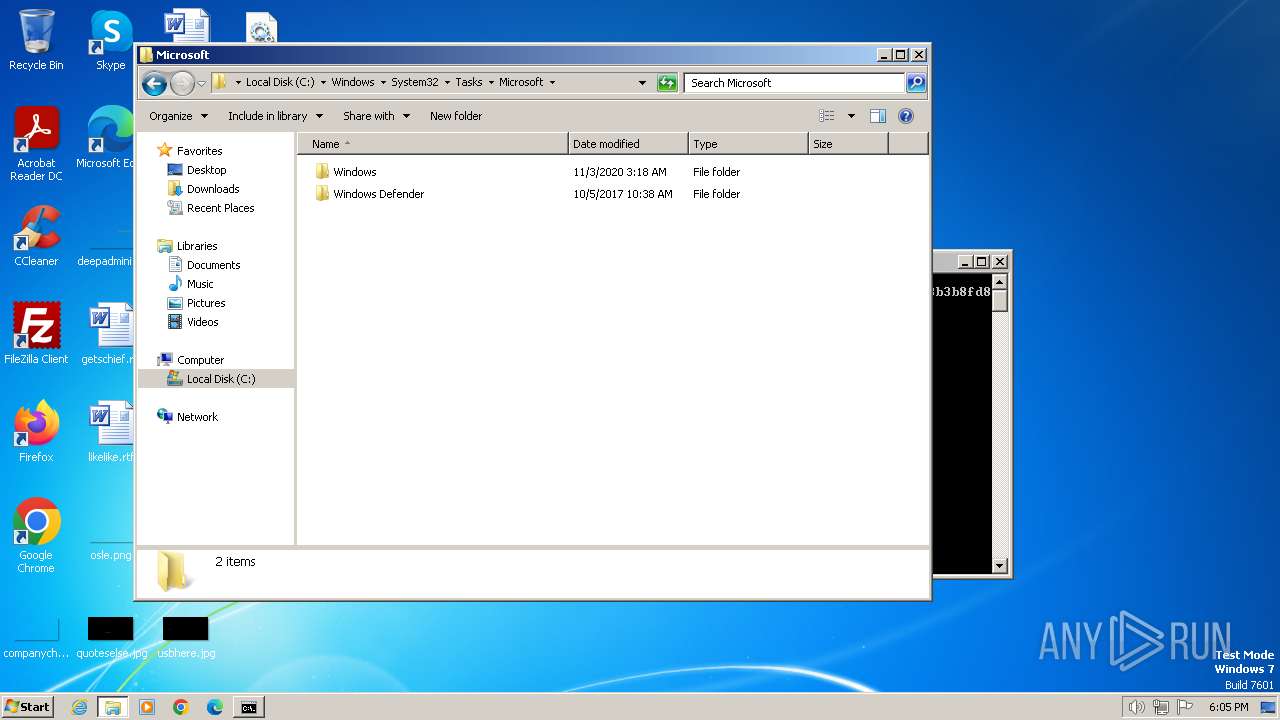Select Desktop in navigation pane

pyautogui.click(x=206, y=170)
